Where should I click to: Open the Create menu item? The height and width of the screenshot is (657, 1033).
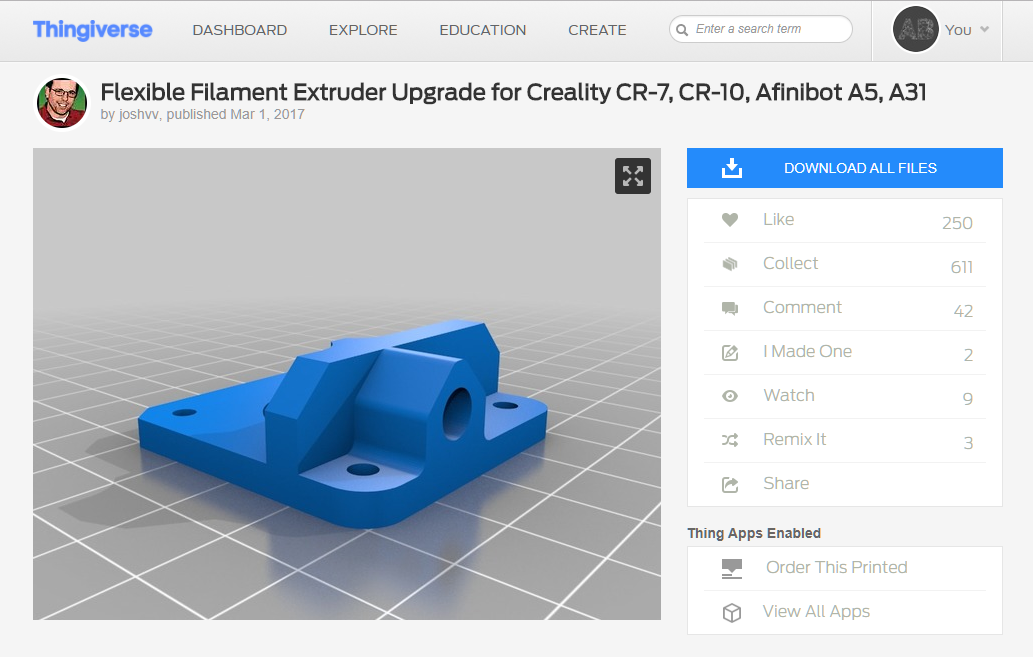(x=597, y=30)
